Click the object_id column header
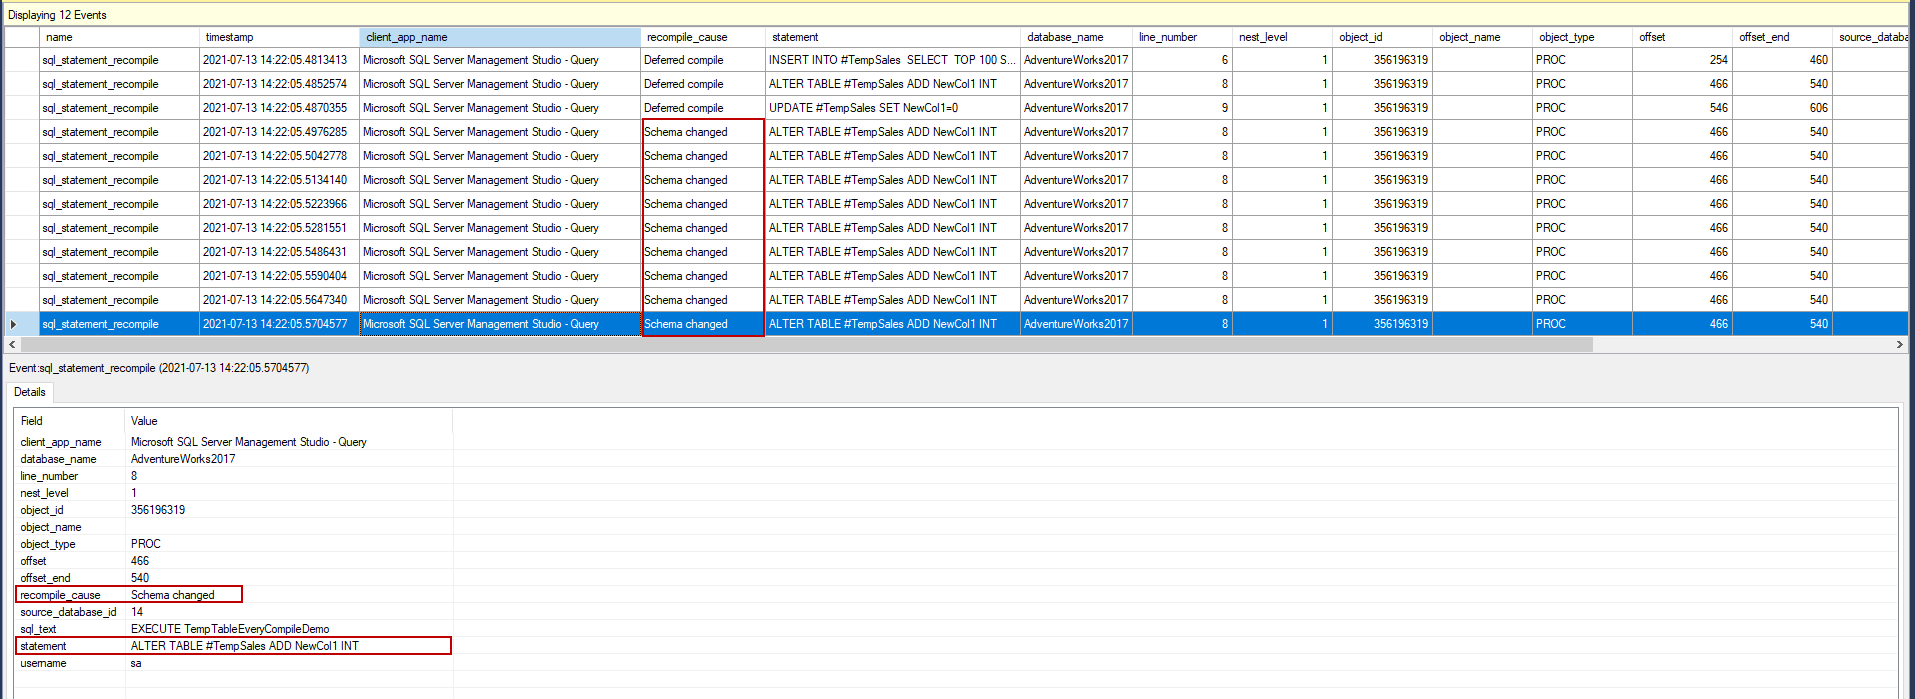This screenshot has height=699, width=1915. [x=1382, y=37]
